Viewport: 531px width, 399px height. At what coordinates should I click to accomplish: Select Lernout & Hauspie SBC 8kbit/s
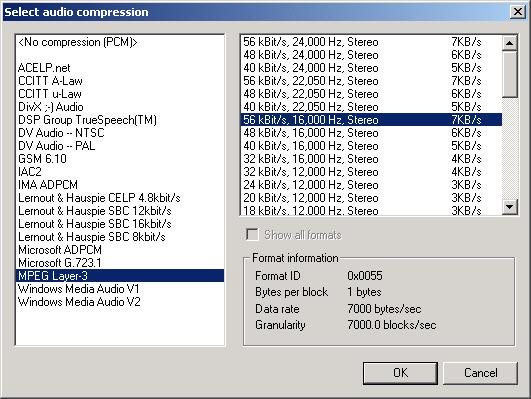[x=120, y=237]
